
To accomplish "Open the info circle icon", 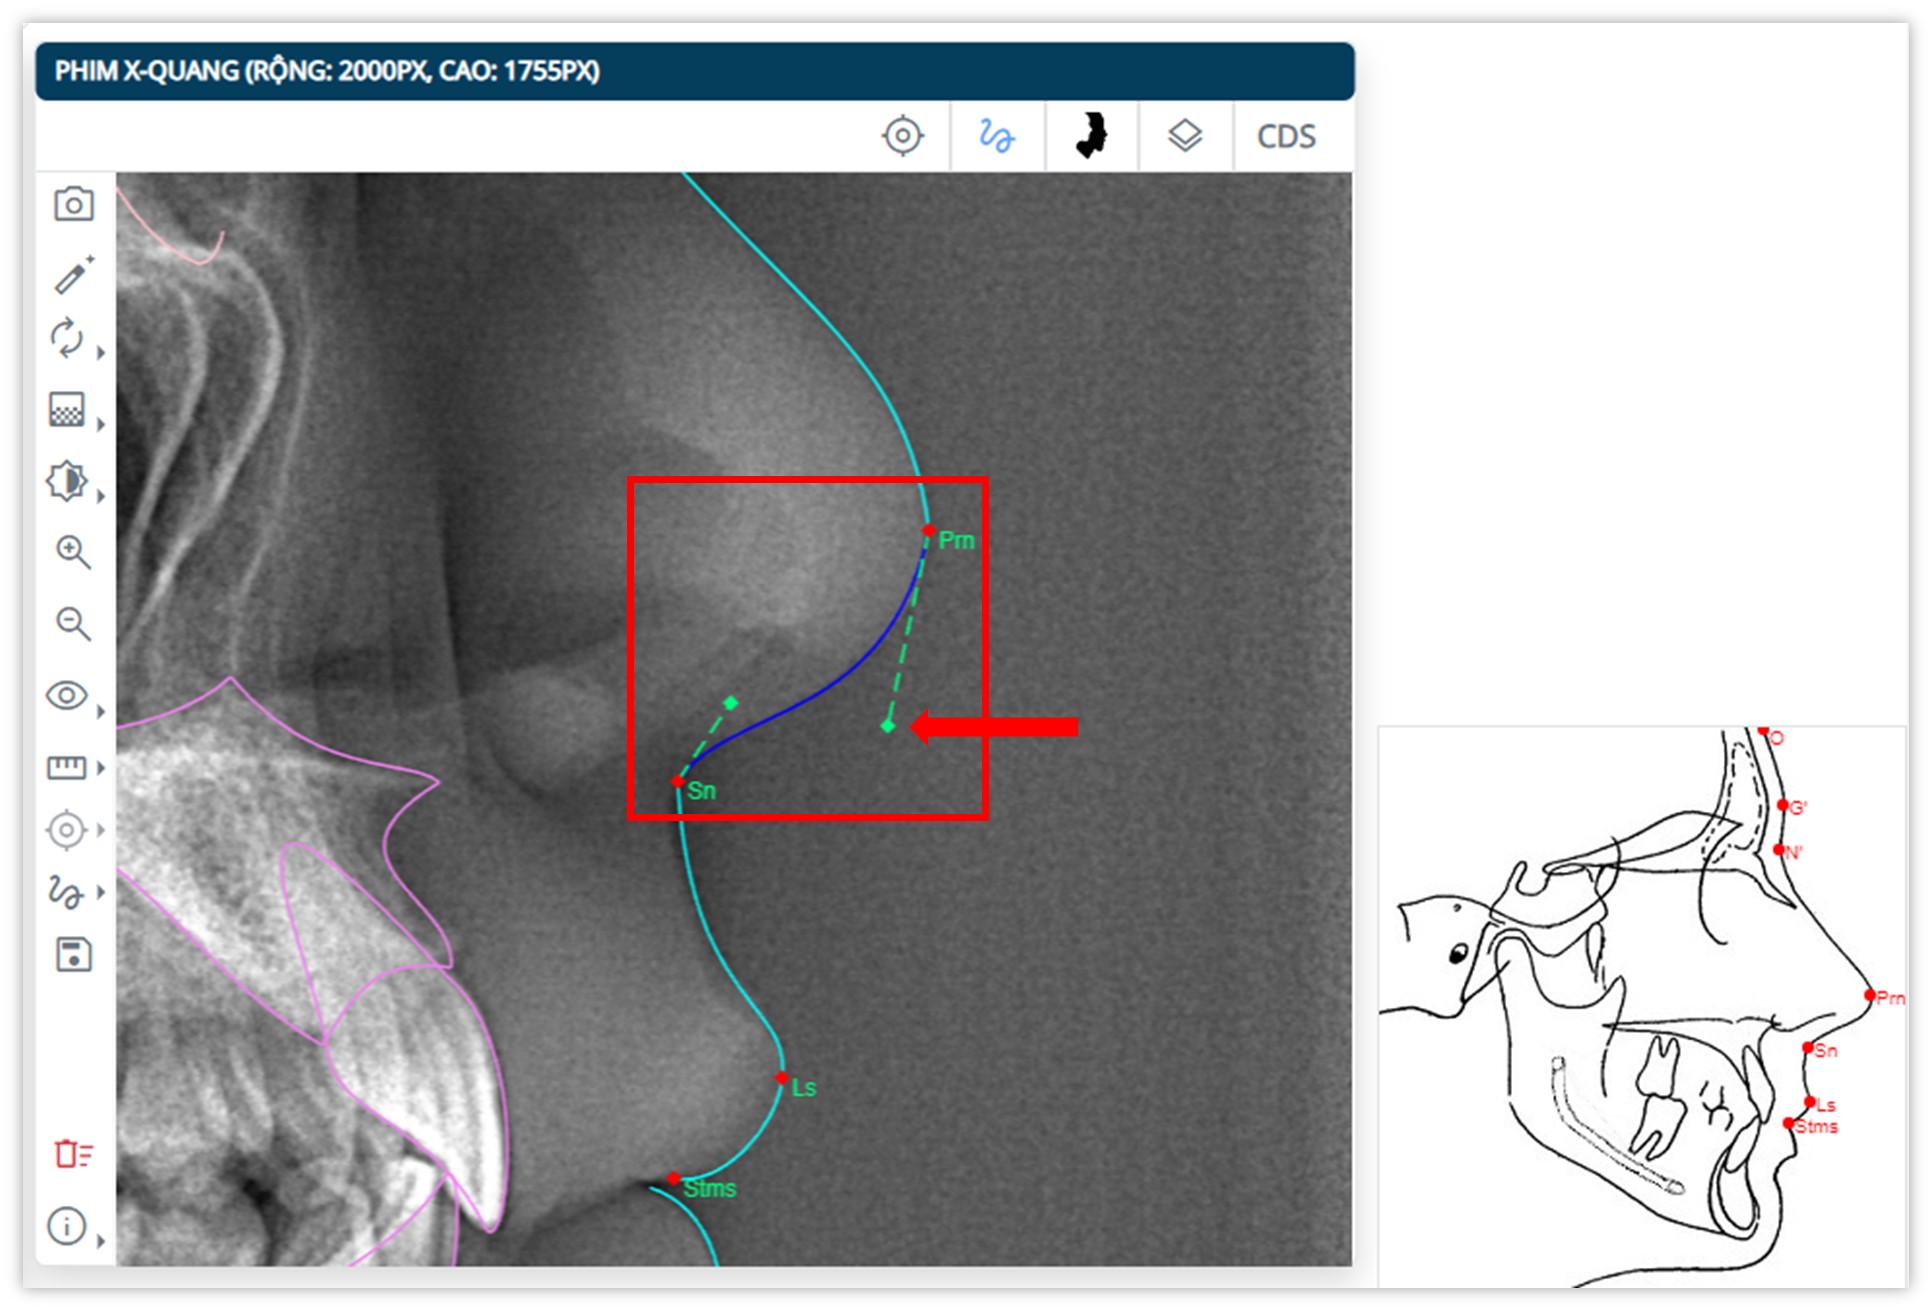I will pyautogui.click(x=67, y=1226).
